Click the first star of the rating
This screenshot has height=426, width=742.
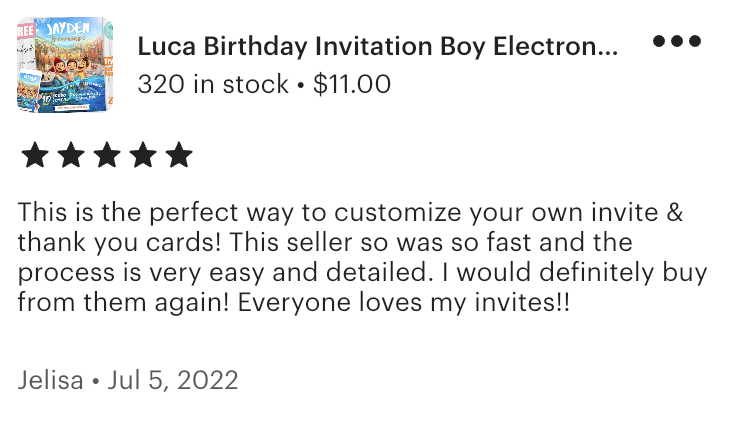click(x=35, y=155)
